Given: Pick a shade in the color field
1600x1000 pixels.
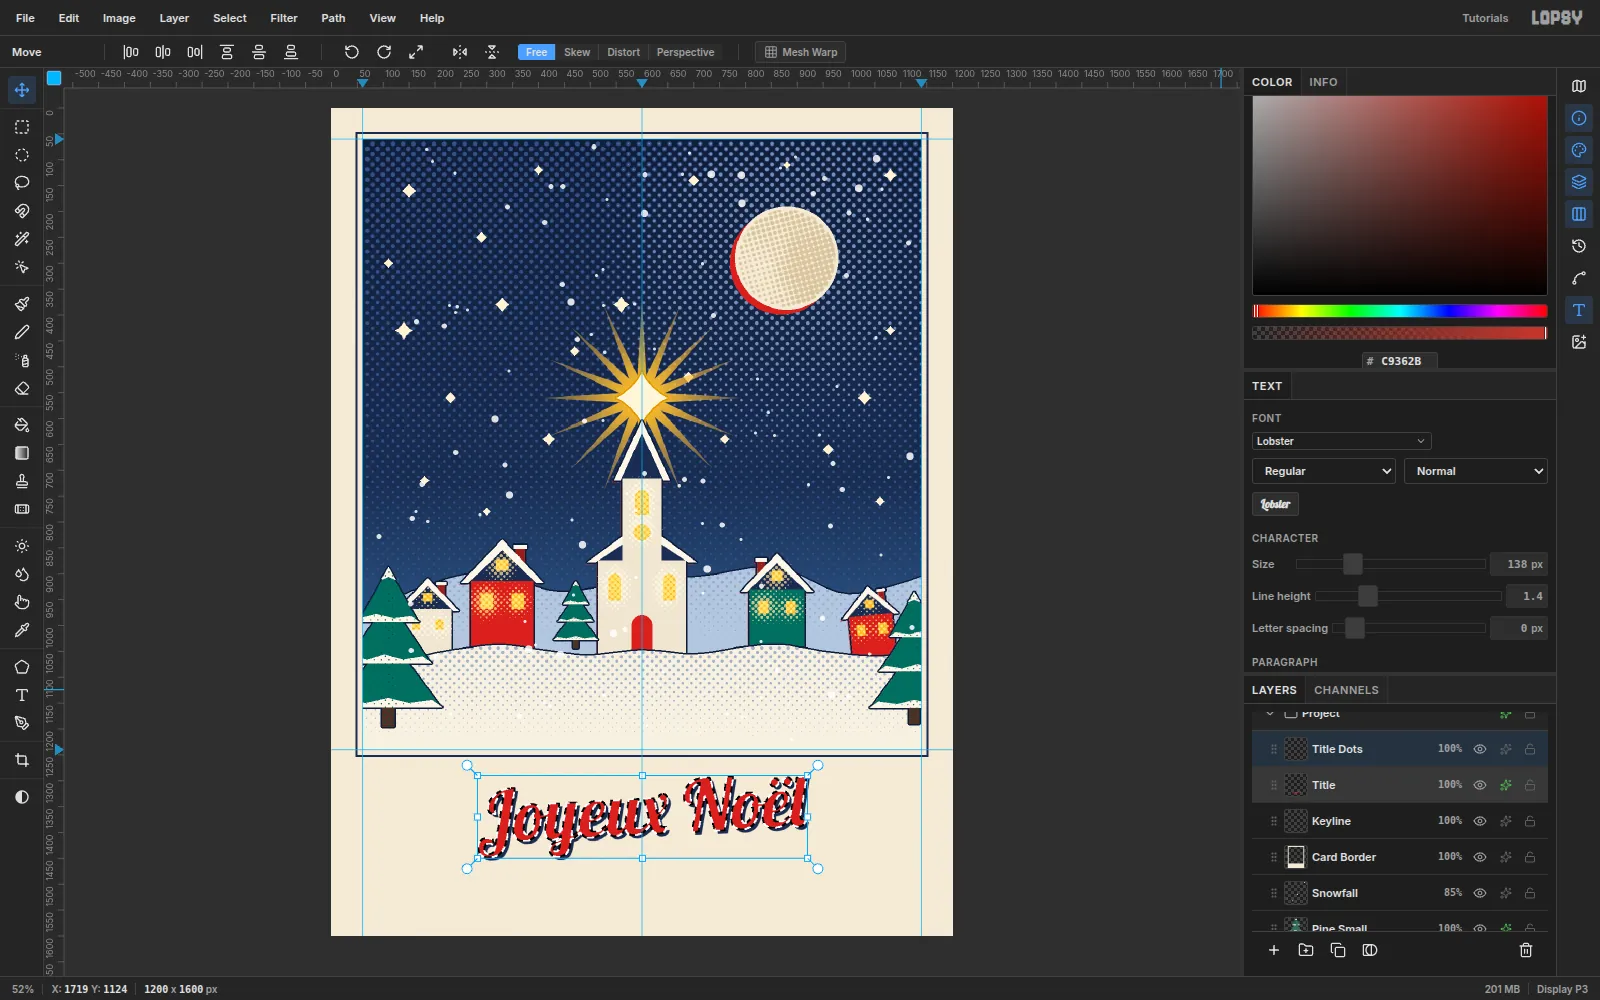Looking at the screenshot, I should click(x=1400, y=195).
